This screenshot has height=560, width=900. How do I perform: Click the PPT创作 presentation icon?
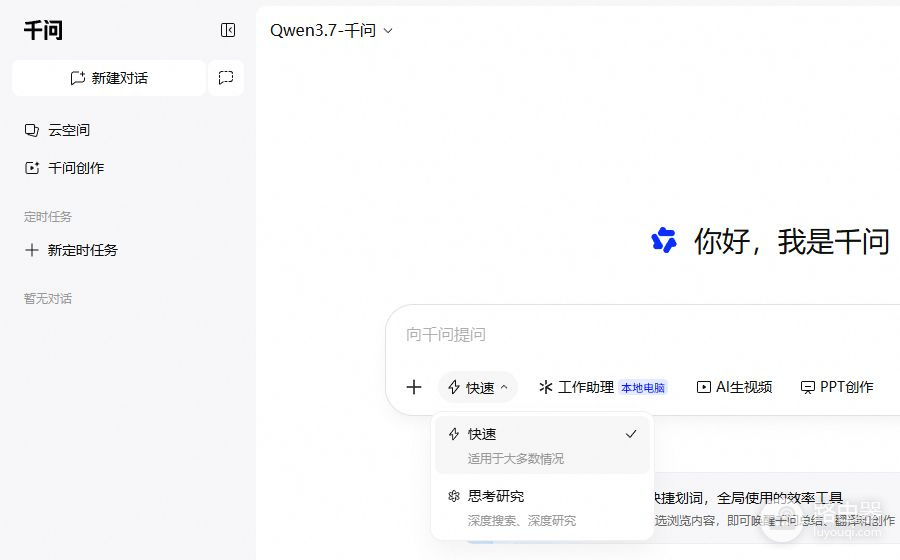click(x=808, y=388)
